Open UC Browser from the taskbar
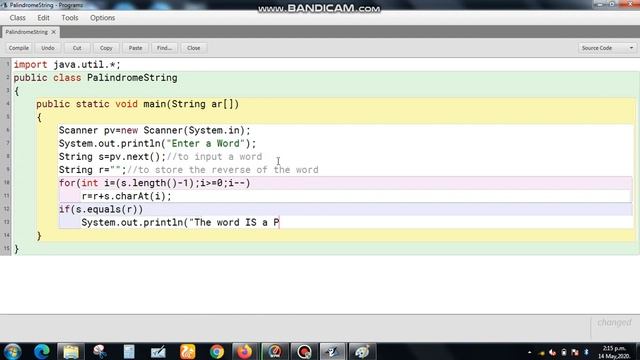The image size is (640, 360). (188, 351)
